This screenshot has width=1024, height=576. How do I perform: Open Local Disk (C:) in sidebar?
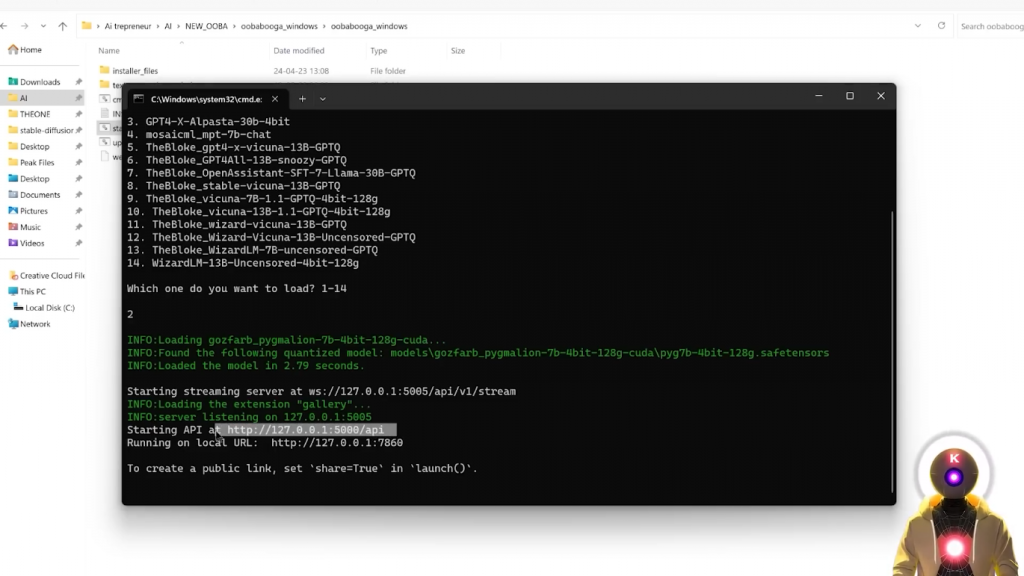click(50, 308)
